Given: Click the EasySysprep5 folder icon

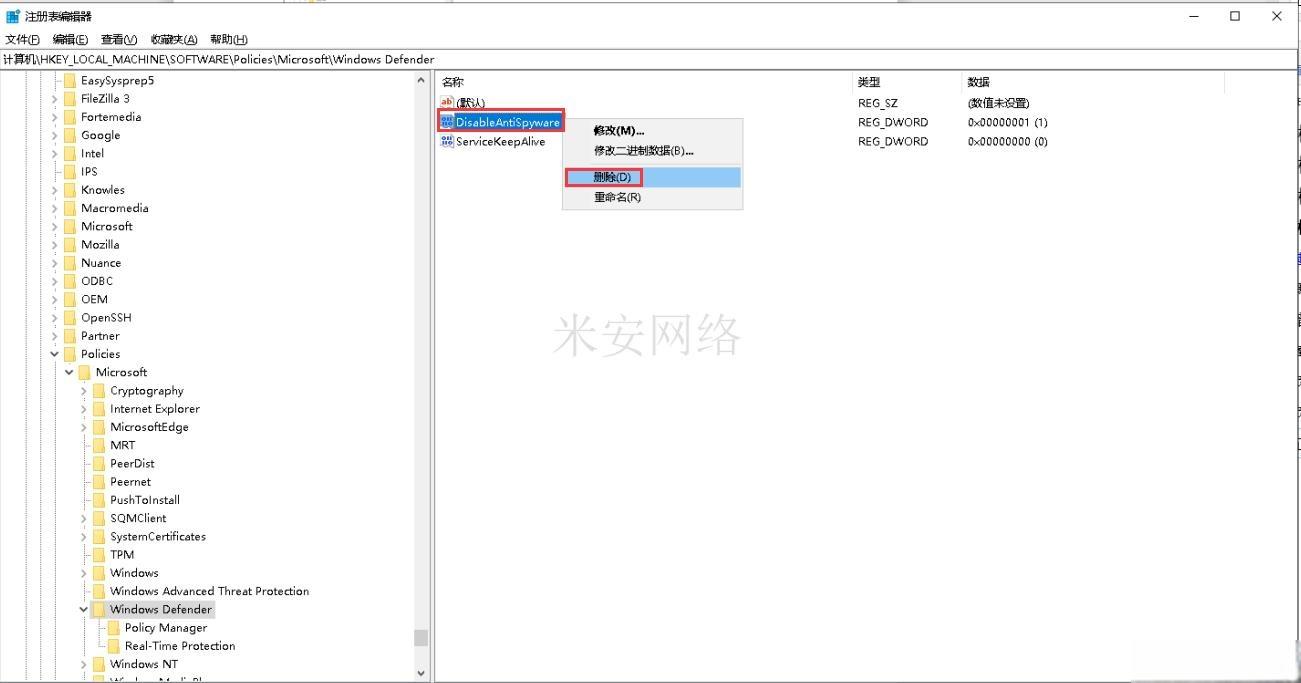Looking at the screenshot, I should (x=70, y=80).
